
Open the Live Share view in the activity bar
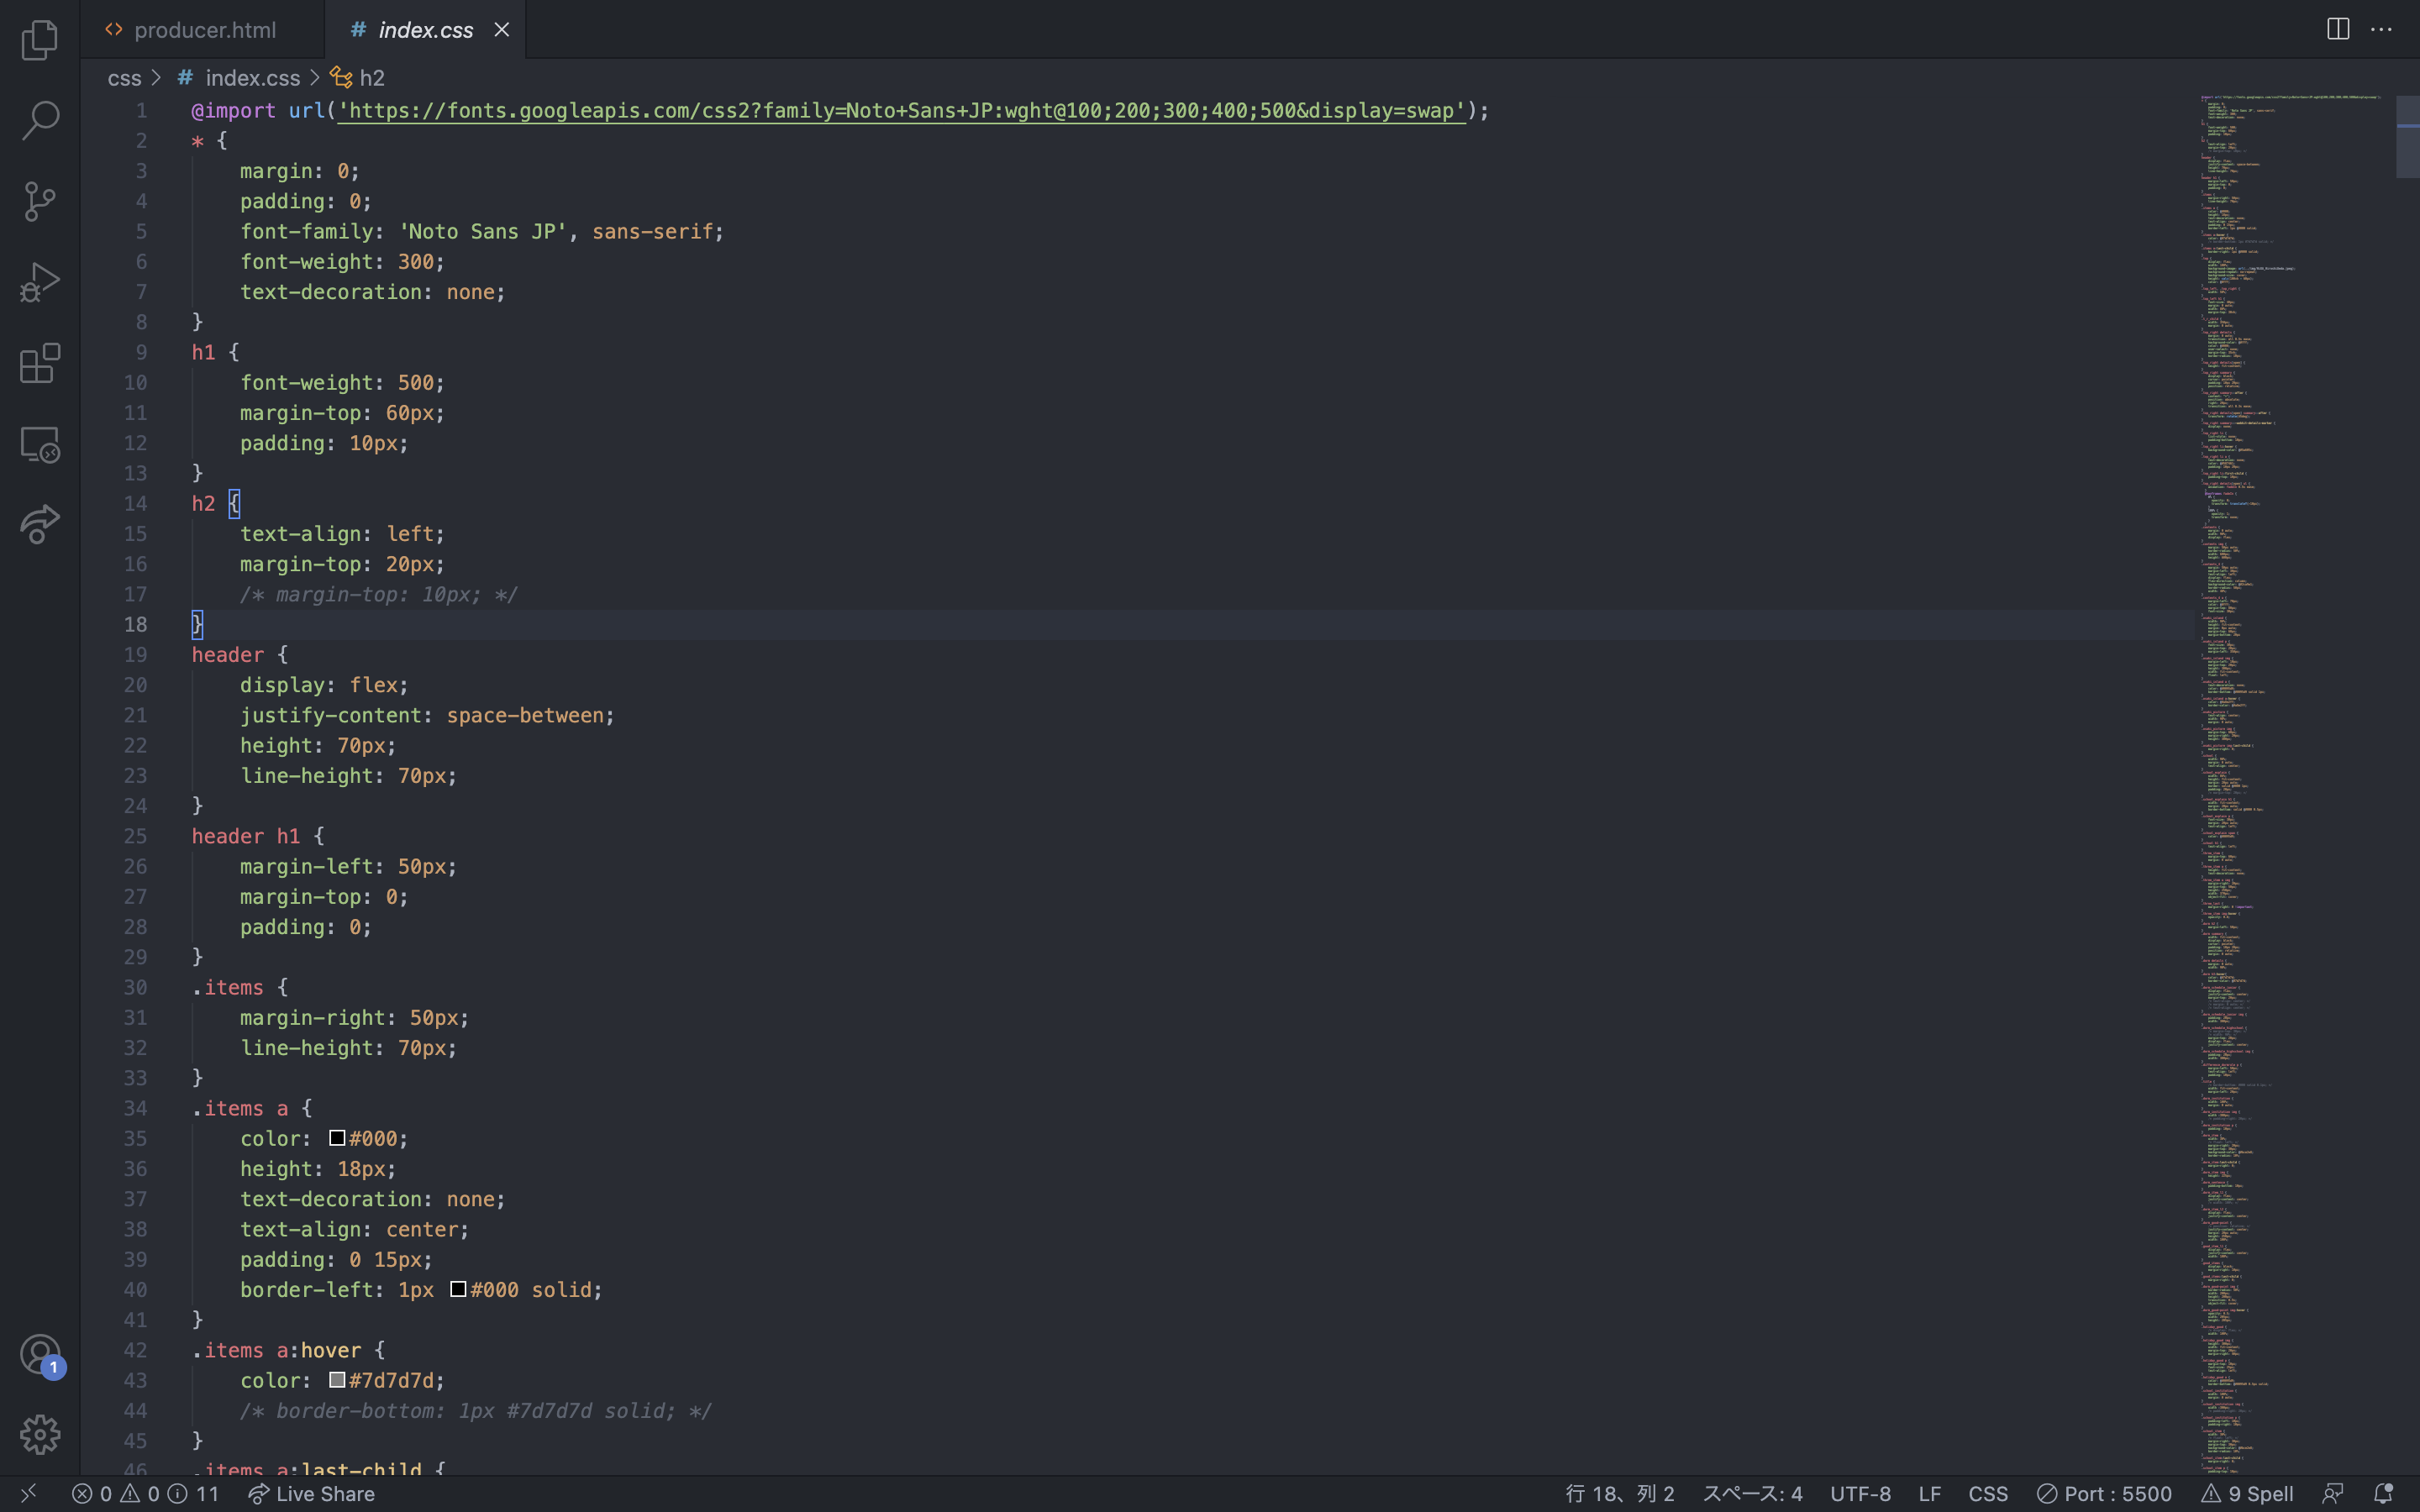[40, 524]
